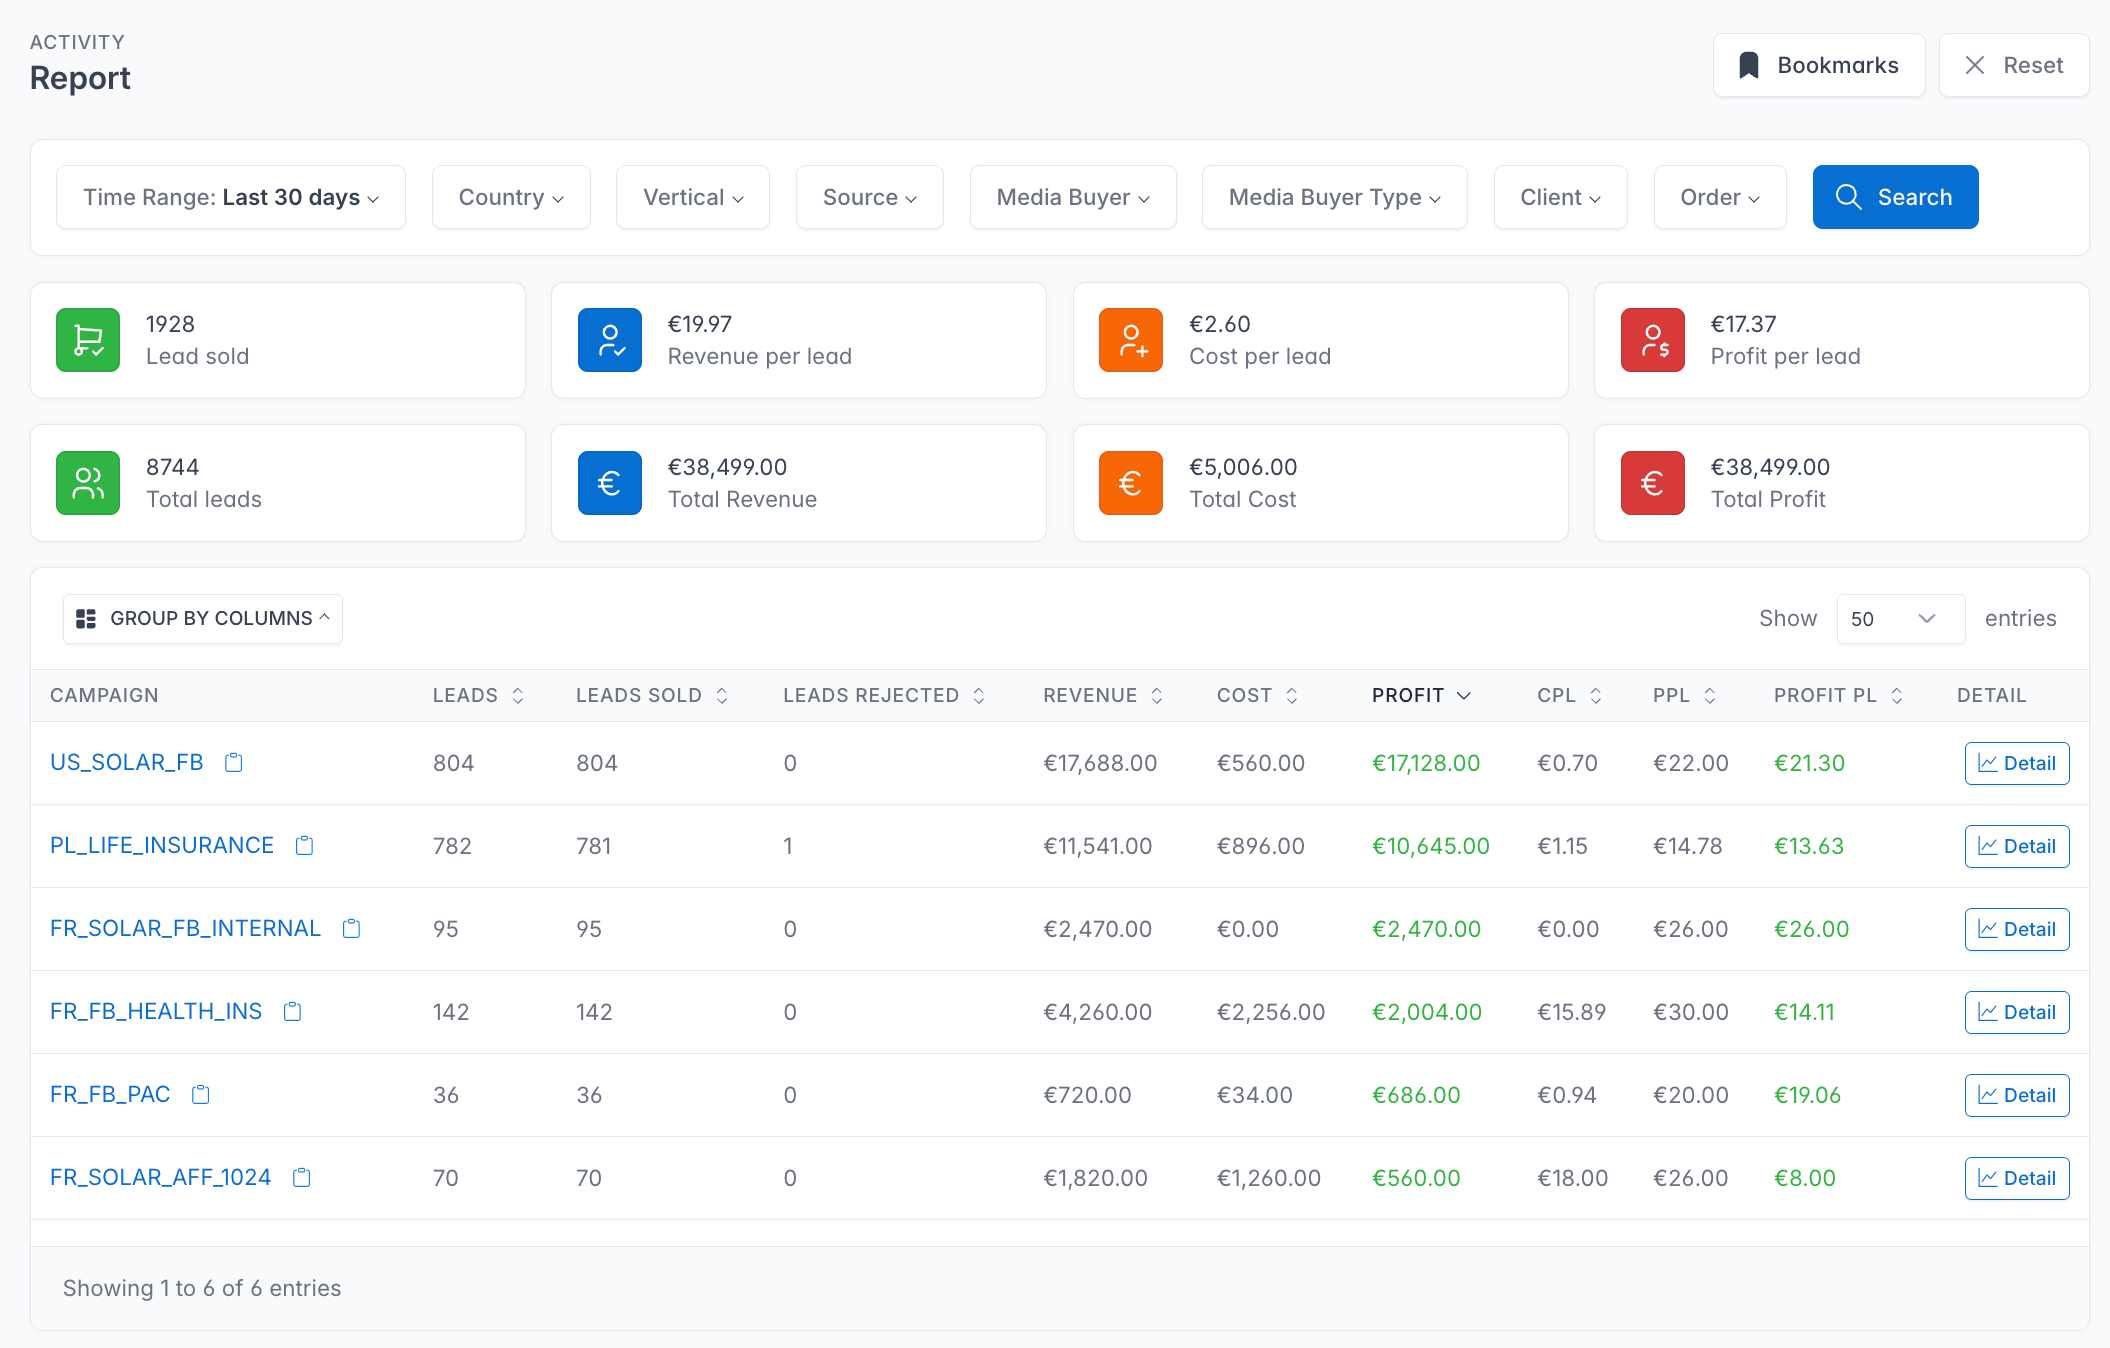Image resolution: width=2110 pixels, height=1348 pixels.
Task: Open the FR_SOLAR_AFF_1024 campaign link
Action: click(161, 1178)
